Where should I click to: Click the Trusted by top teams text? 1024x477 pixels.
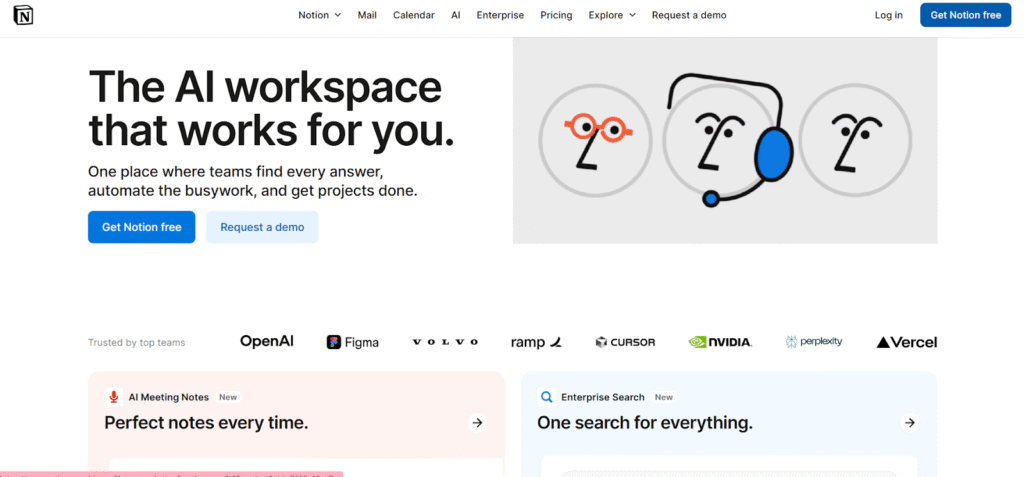click(136, 342)
